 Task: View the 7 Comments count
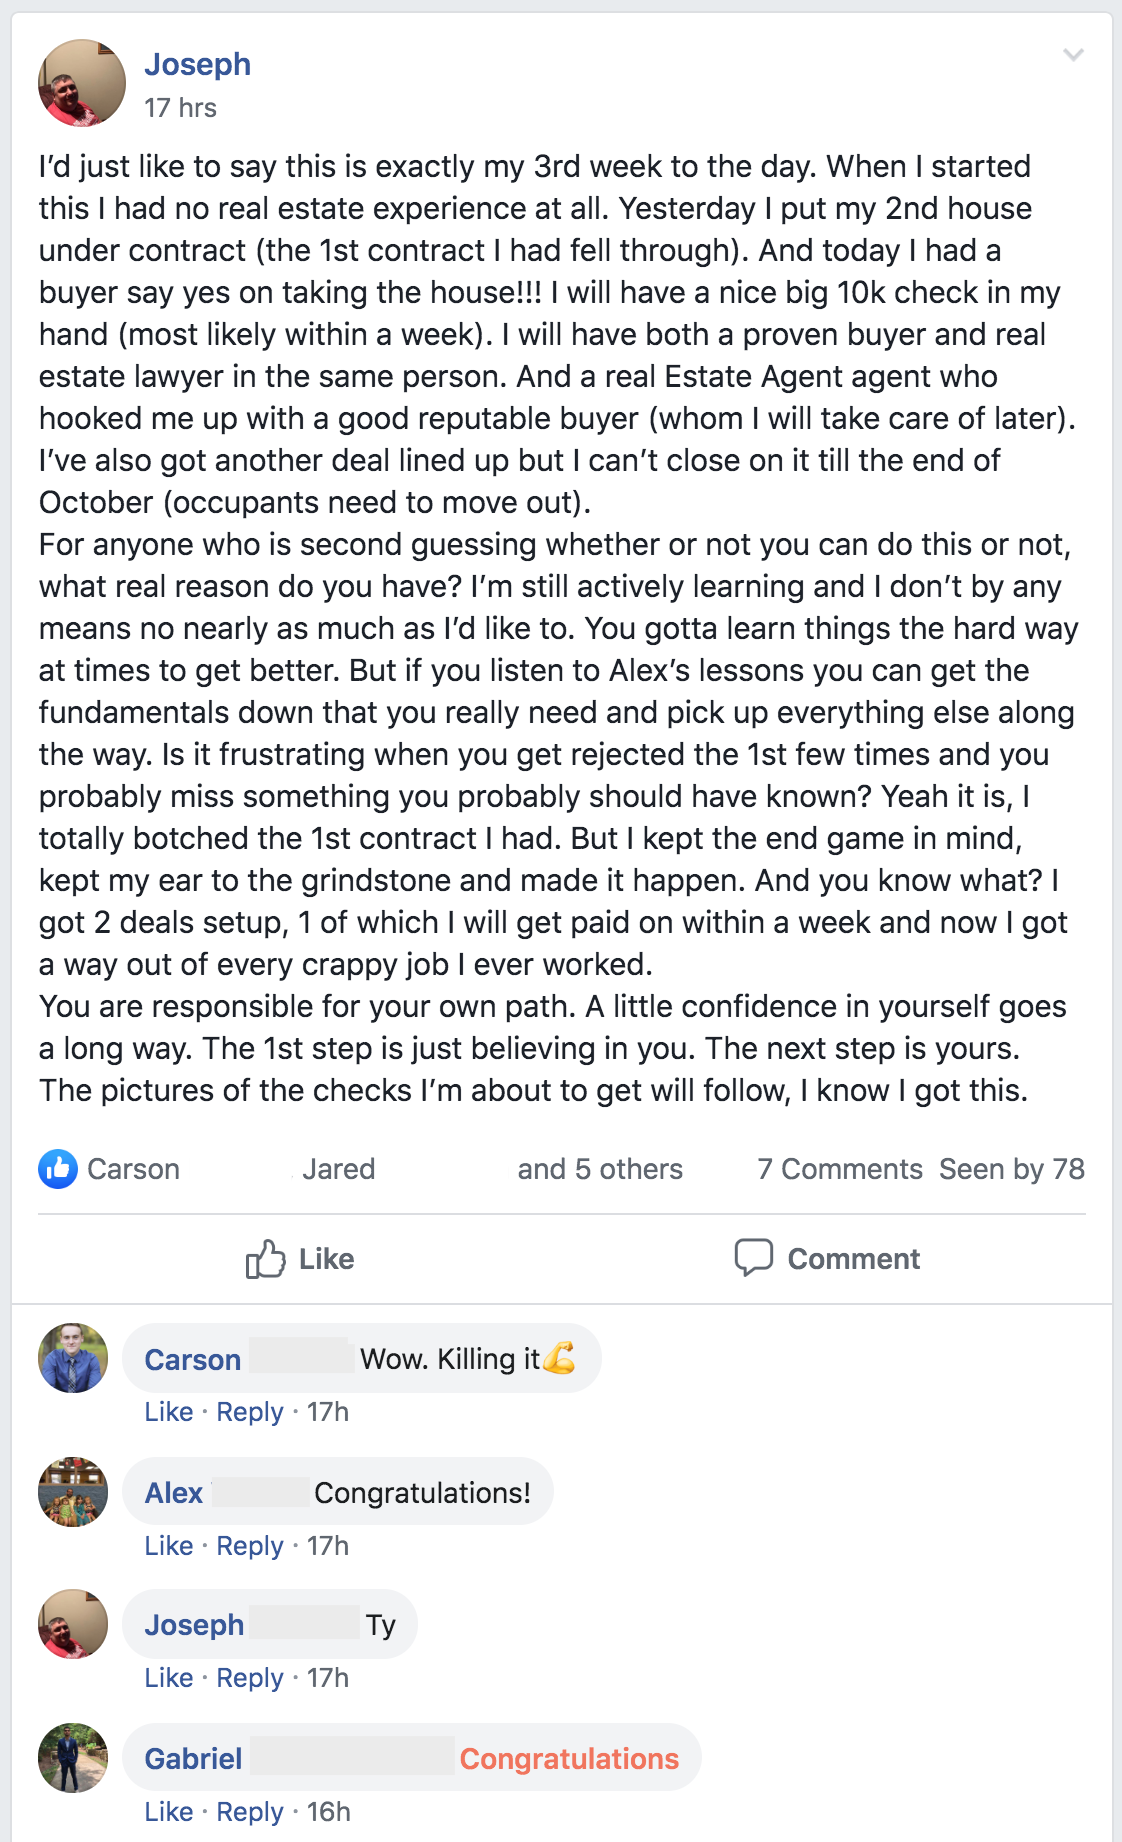839,1169
